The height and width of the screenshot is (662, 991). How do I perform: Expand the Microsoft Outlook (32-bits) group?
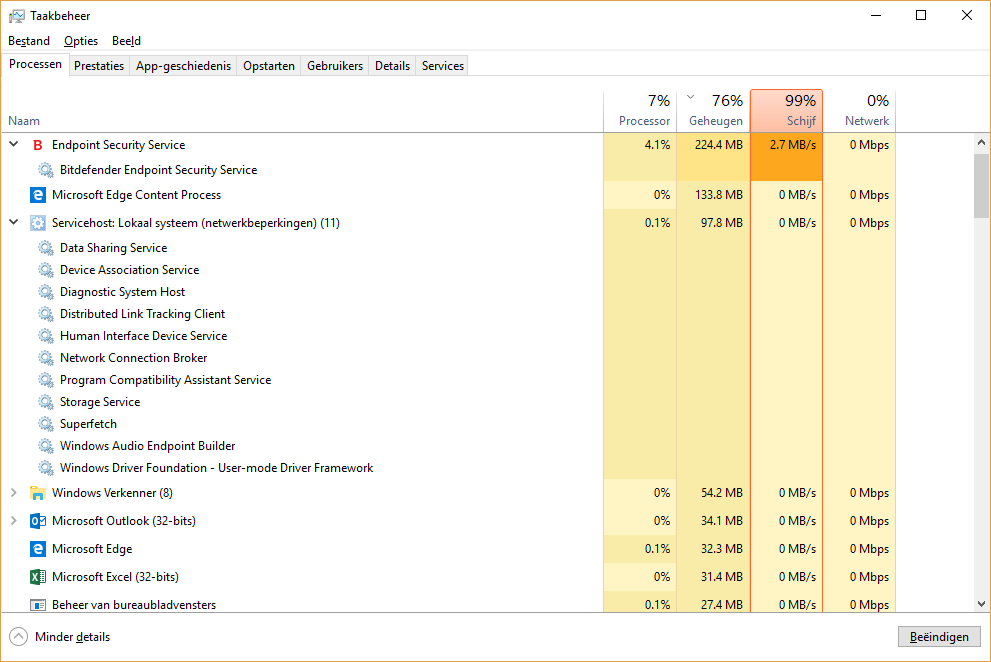pyautogui.click(x=14, y=520)
